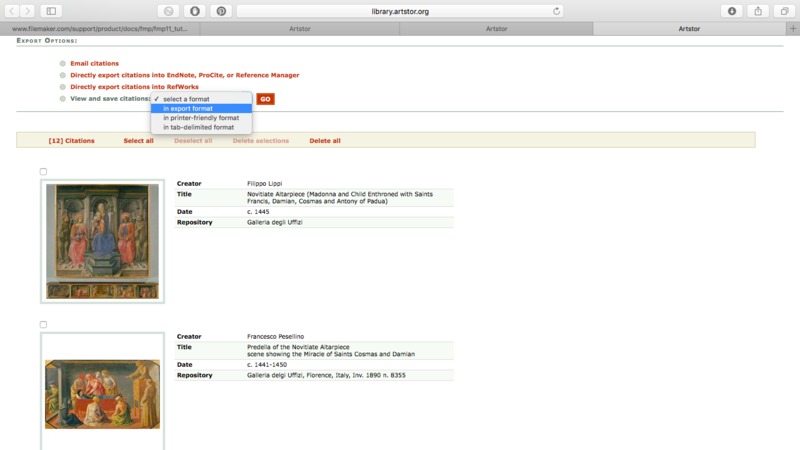This screenshot has height=450, width=800.
Task: Choose 'in printer-friendly format' option
Action: click(201, 118)
